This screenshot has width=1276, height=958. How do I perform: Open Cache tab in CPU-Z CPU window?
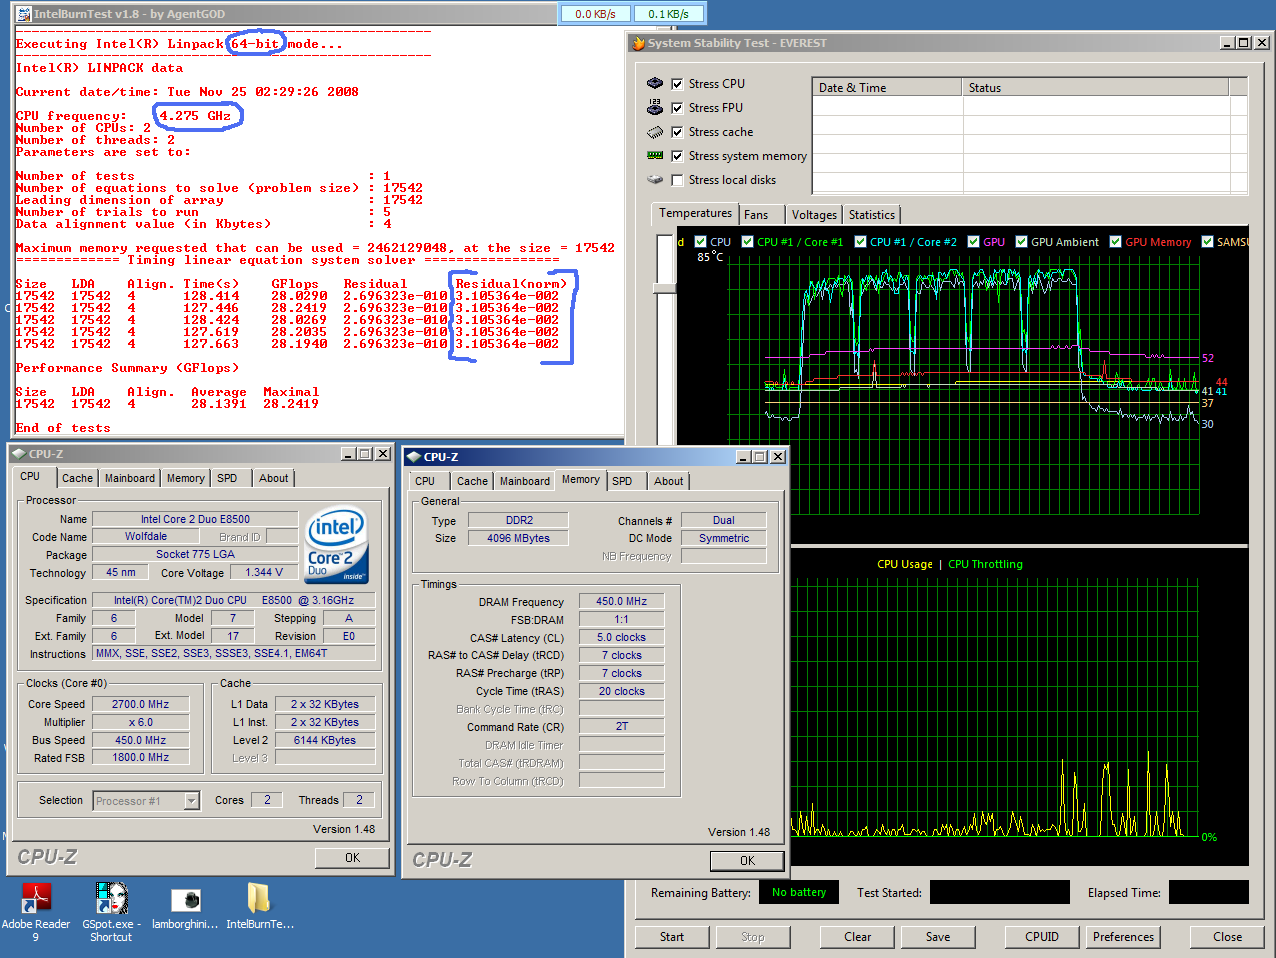pos(77,478)
